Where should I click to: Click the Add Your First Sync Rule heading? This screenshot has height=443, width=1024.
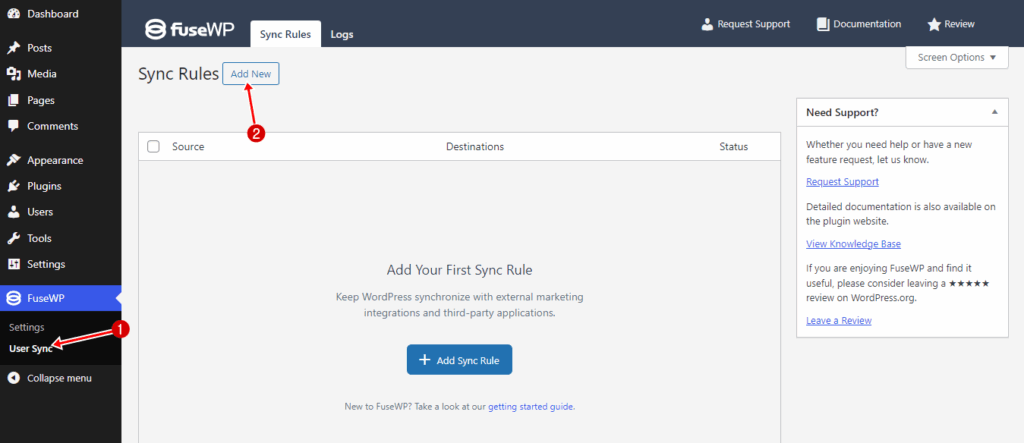tap(460, 270)
